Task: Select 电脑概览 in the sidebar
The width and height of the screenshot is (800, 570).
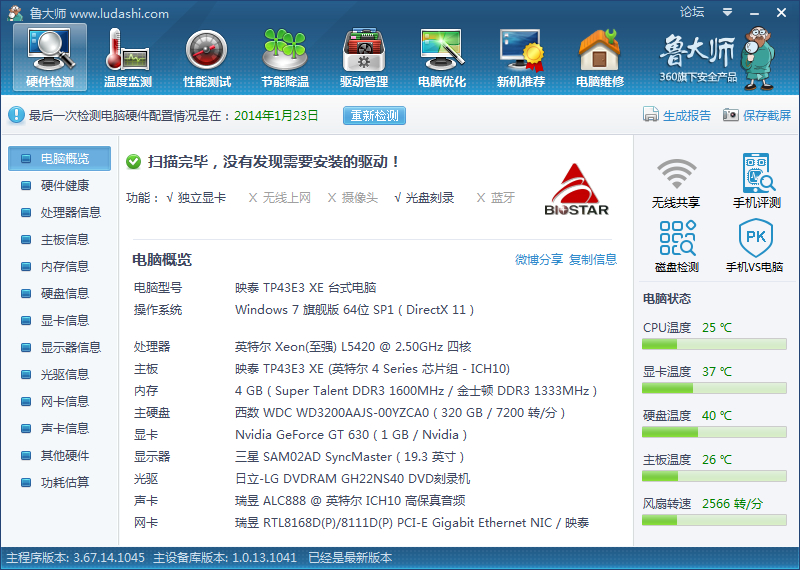Action: 59,158
